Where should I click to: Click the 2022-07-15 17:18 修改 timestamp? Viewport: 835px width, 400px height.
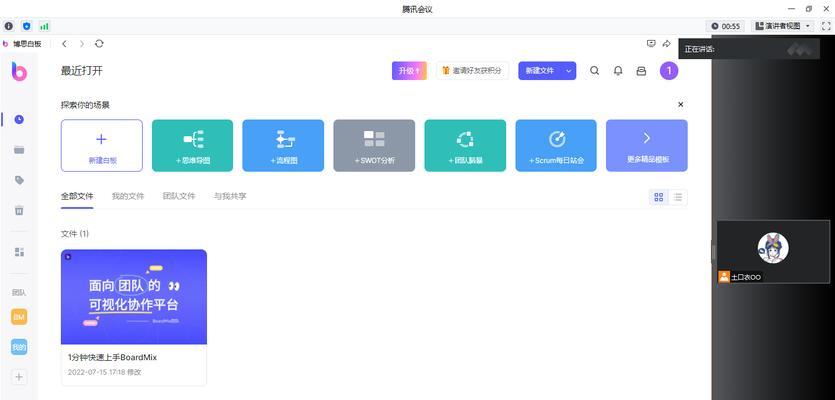104,372
